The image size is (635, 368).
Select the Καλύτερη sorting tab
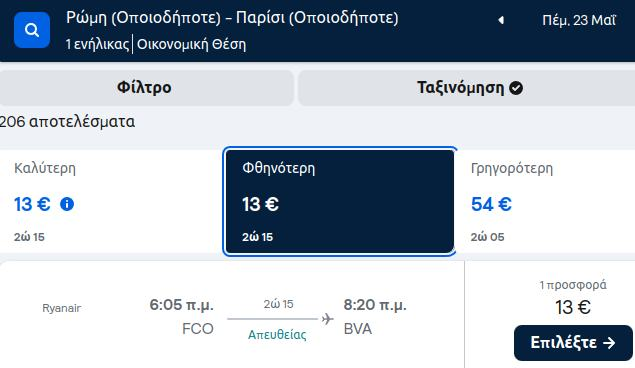(x=111, y=202)
